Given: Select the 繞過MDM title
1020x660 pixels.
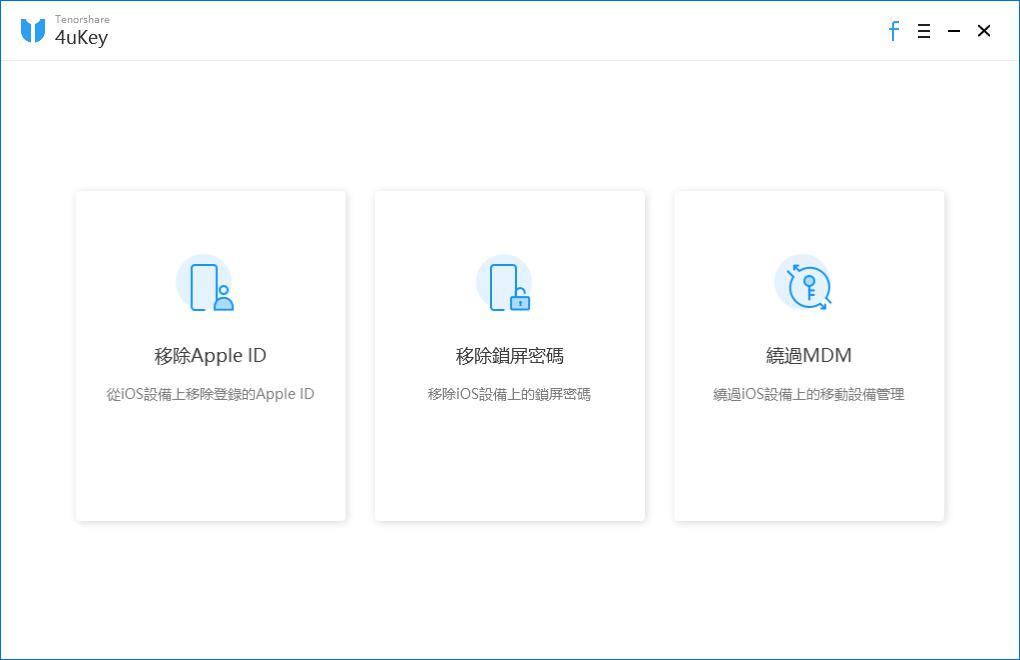Looking at the screenshot, I should (x=809, y=356).
